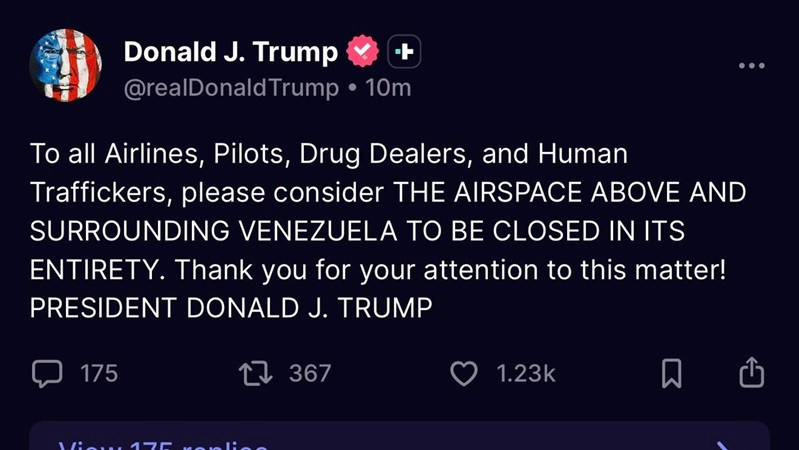799x450 pixels.
Task: Click the 10m post timestamp
Action: tap(388, 88)
